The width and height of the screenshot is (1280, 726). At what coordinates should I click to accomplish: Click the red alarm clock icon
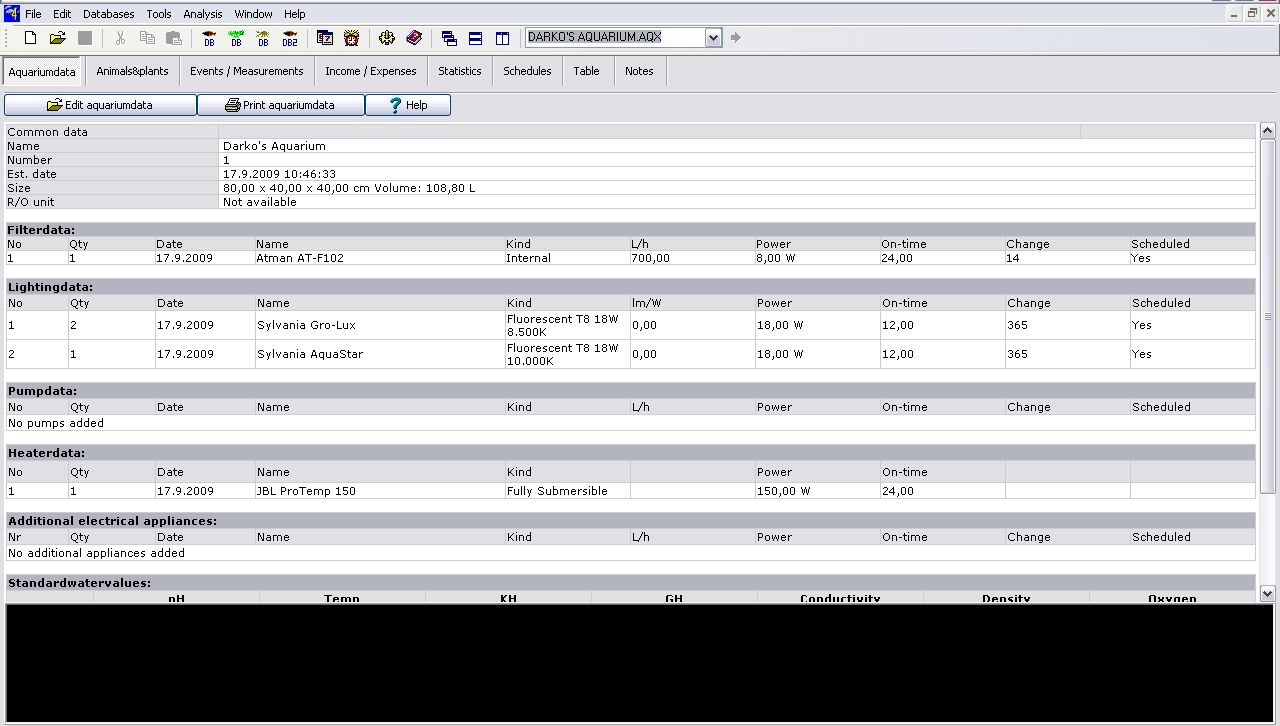tap(352, 38)
